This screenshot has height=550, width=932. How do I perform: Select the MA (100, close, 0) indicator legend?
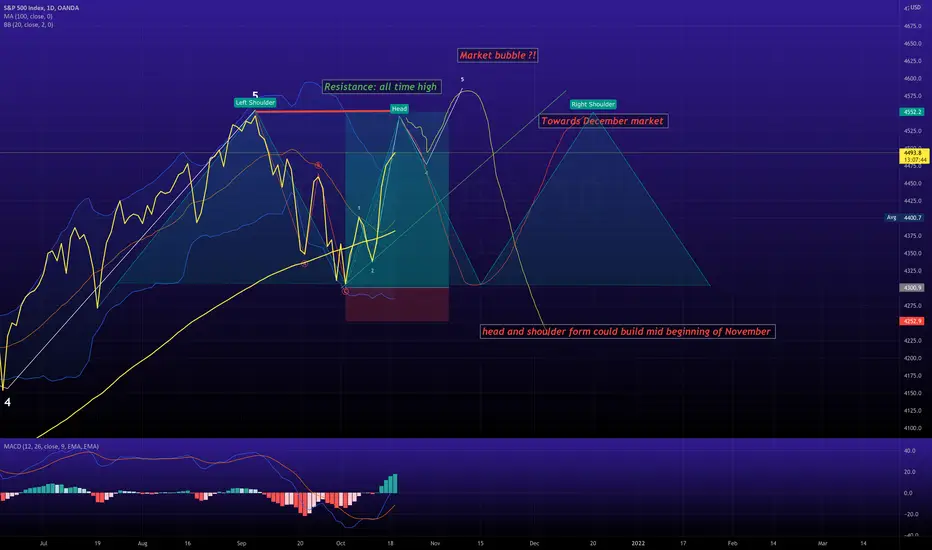tap(28, 17)
